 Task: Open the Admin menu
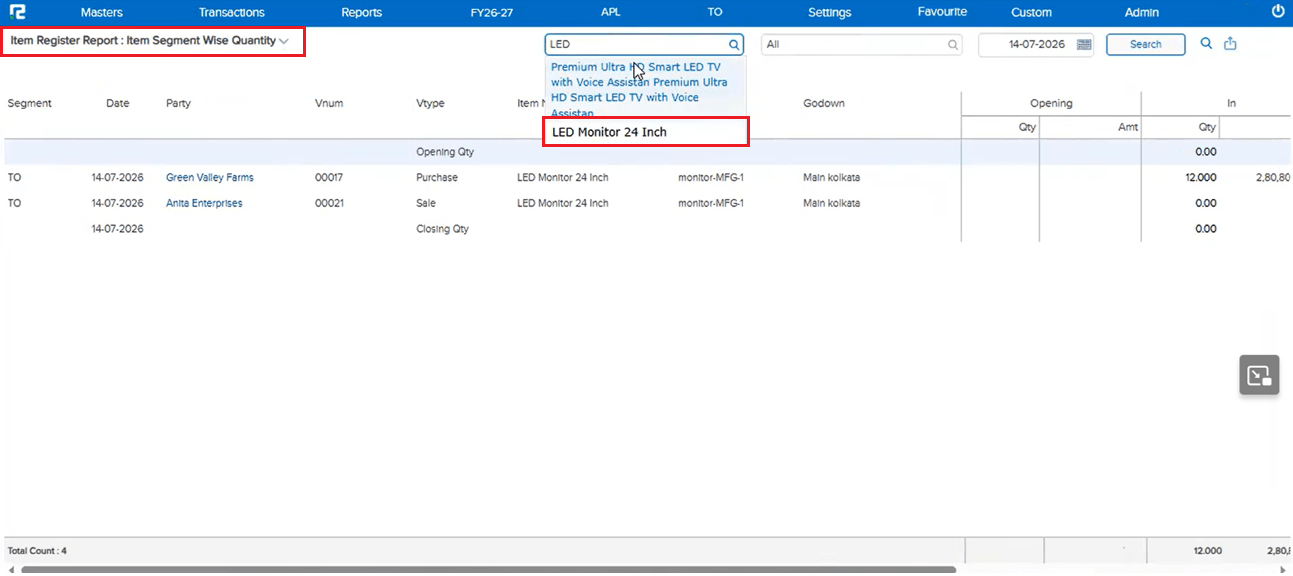pyautogui.click(x=1142, y=13)
